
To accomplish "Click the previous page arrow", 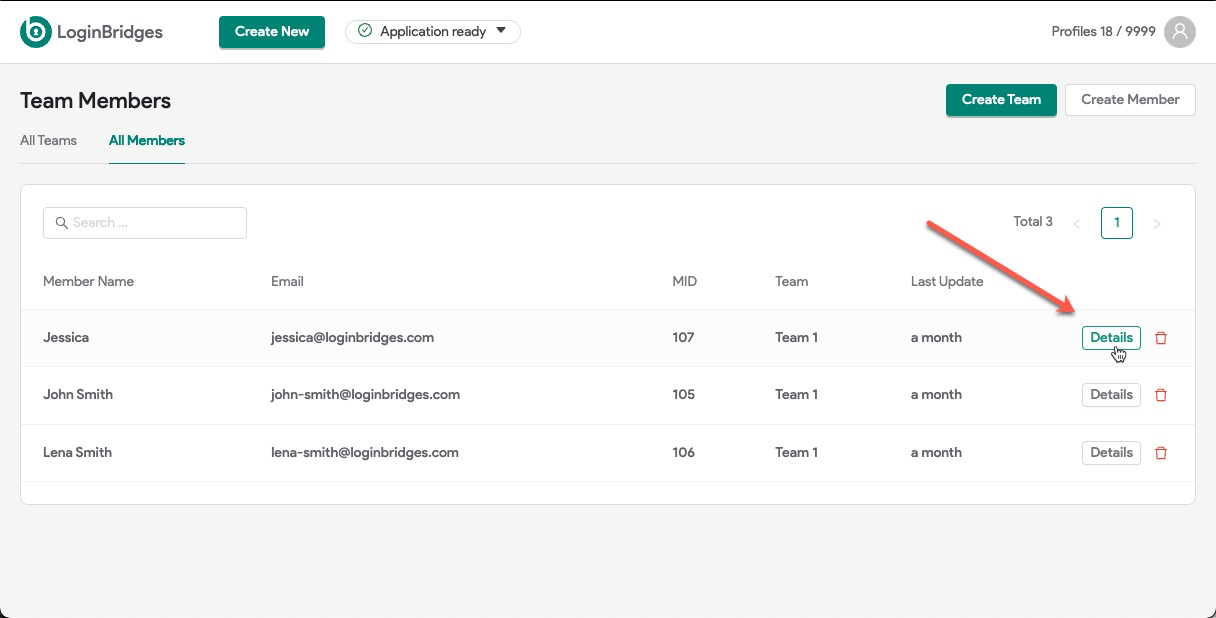I will click(1077, 223).
